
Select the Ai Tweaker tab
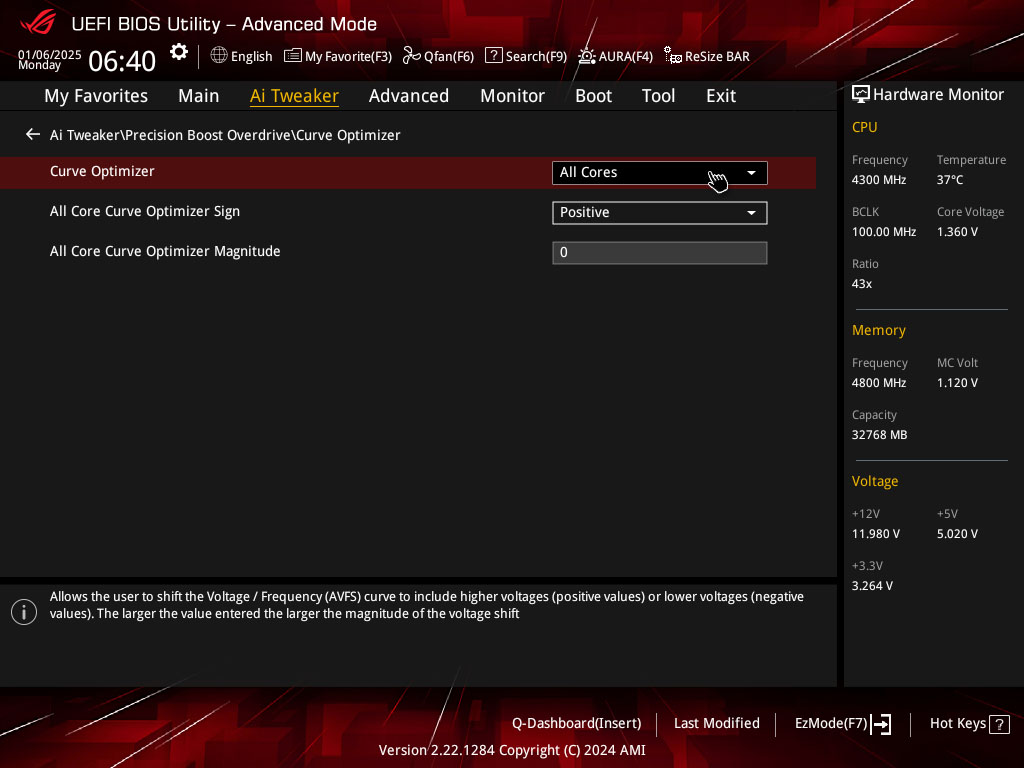click(x=294, y=96)
